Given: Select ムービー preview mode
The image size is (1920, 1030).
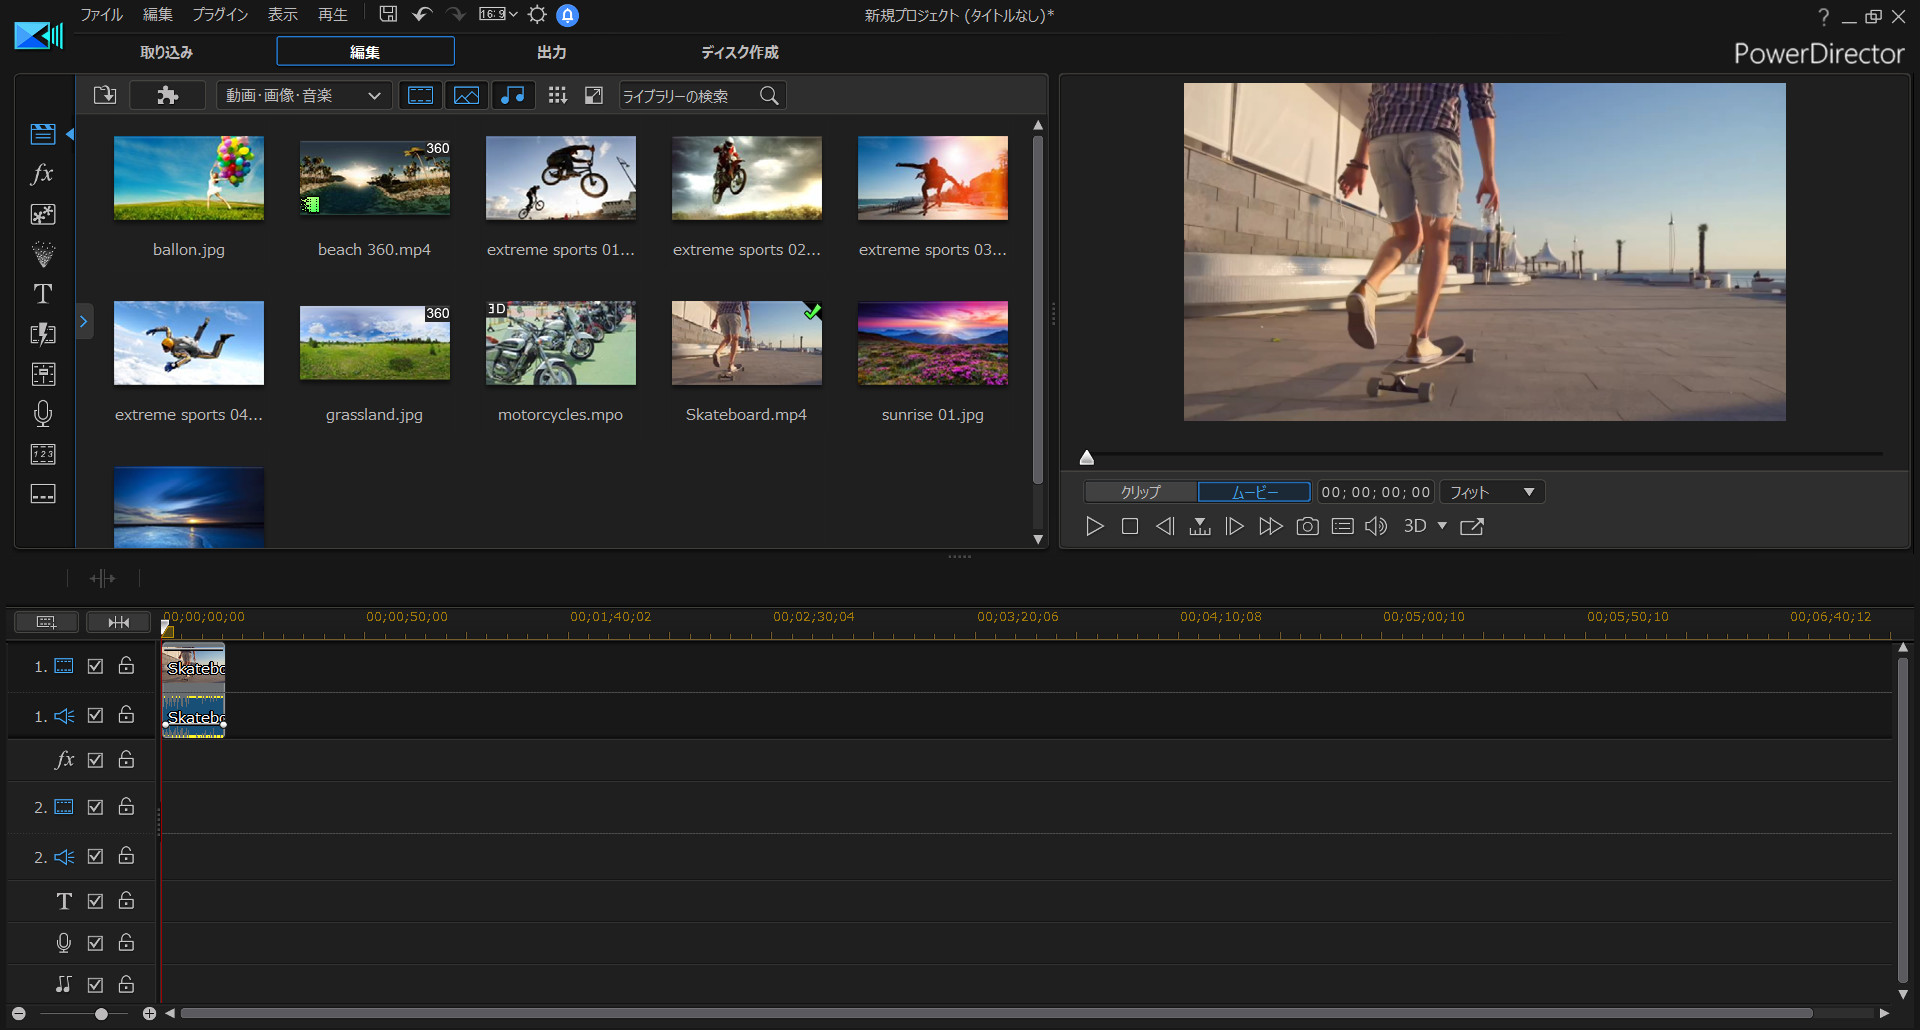Looking at the screenshot, I should 1254,492.
